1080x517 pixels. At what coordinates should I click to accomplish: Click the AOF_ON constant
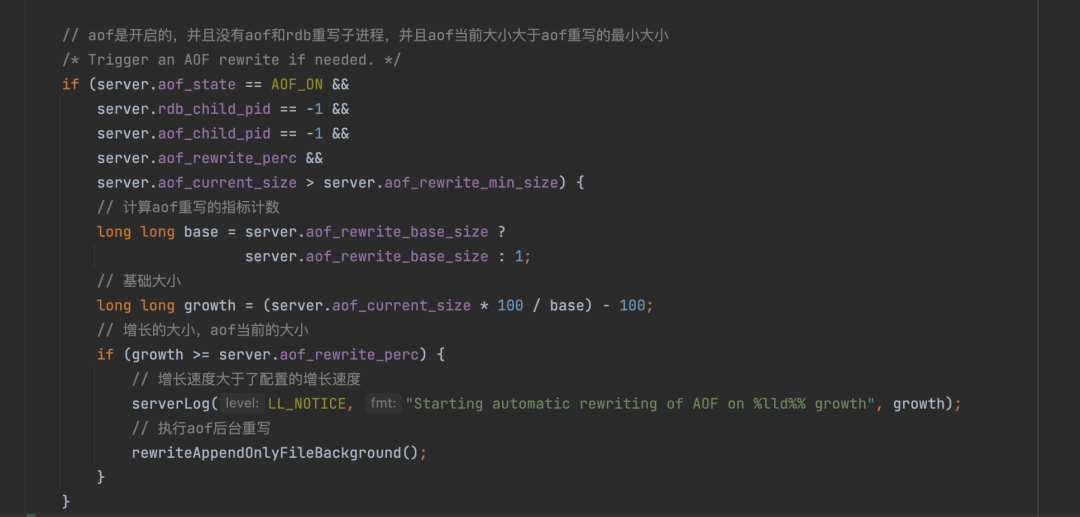click(297, 85)
